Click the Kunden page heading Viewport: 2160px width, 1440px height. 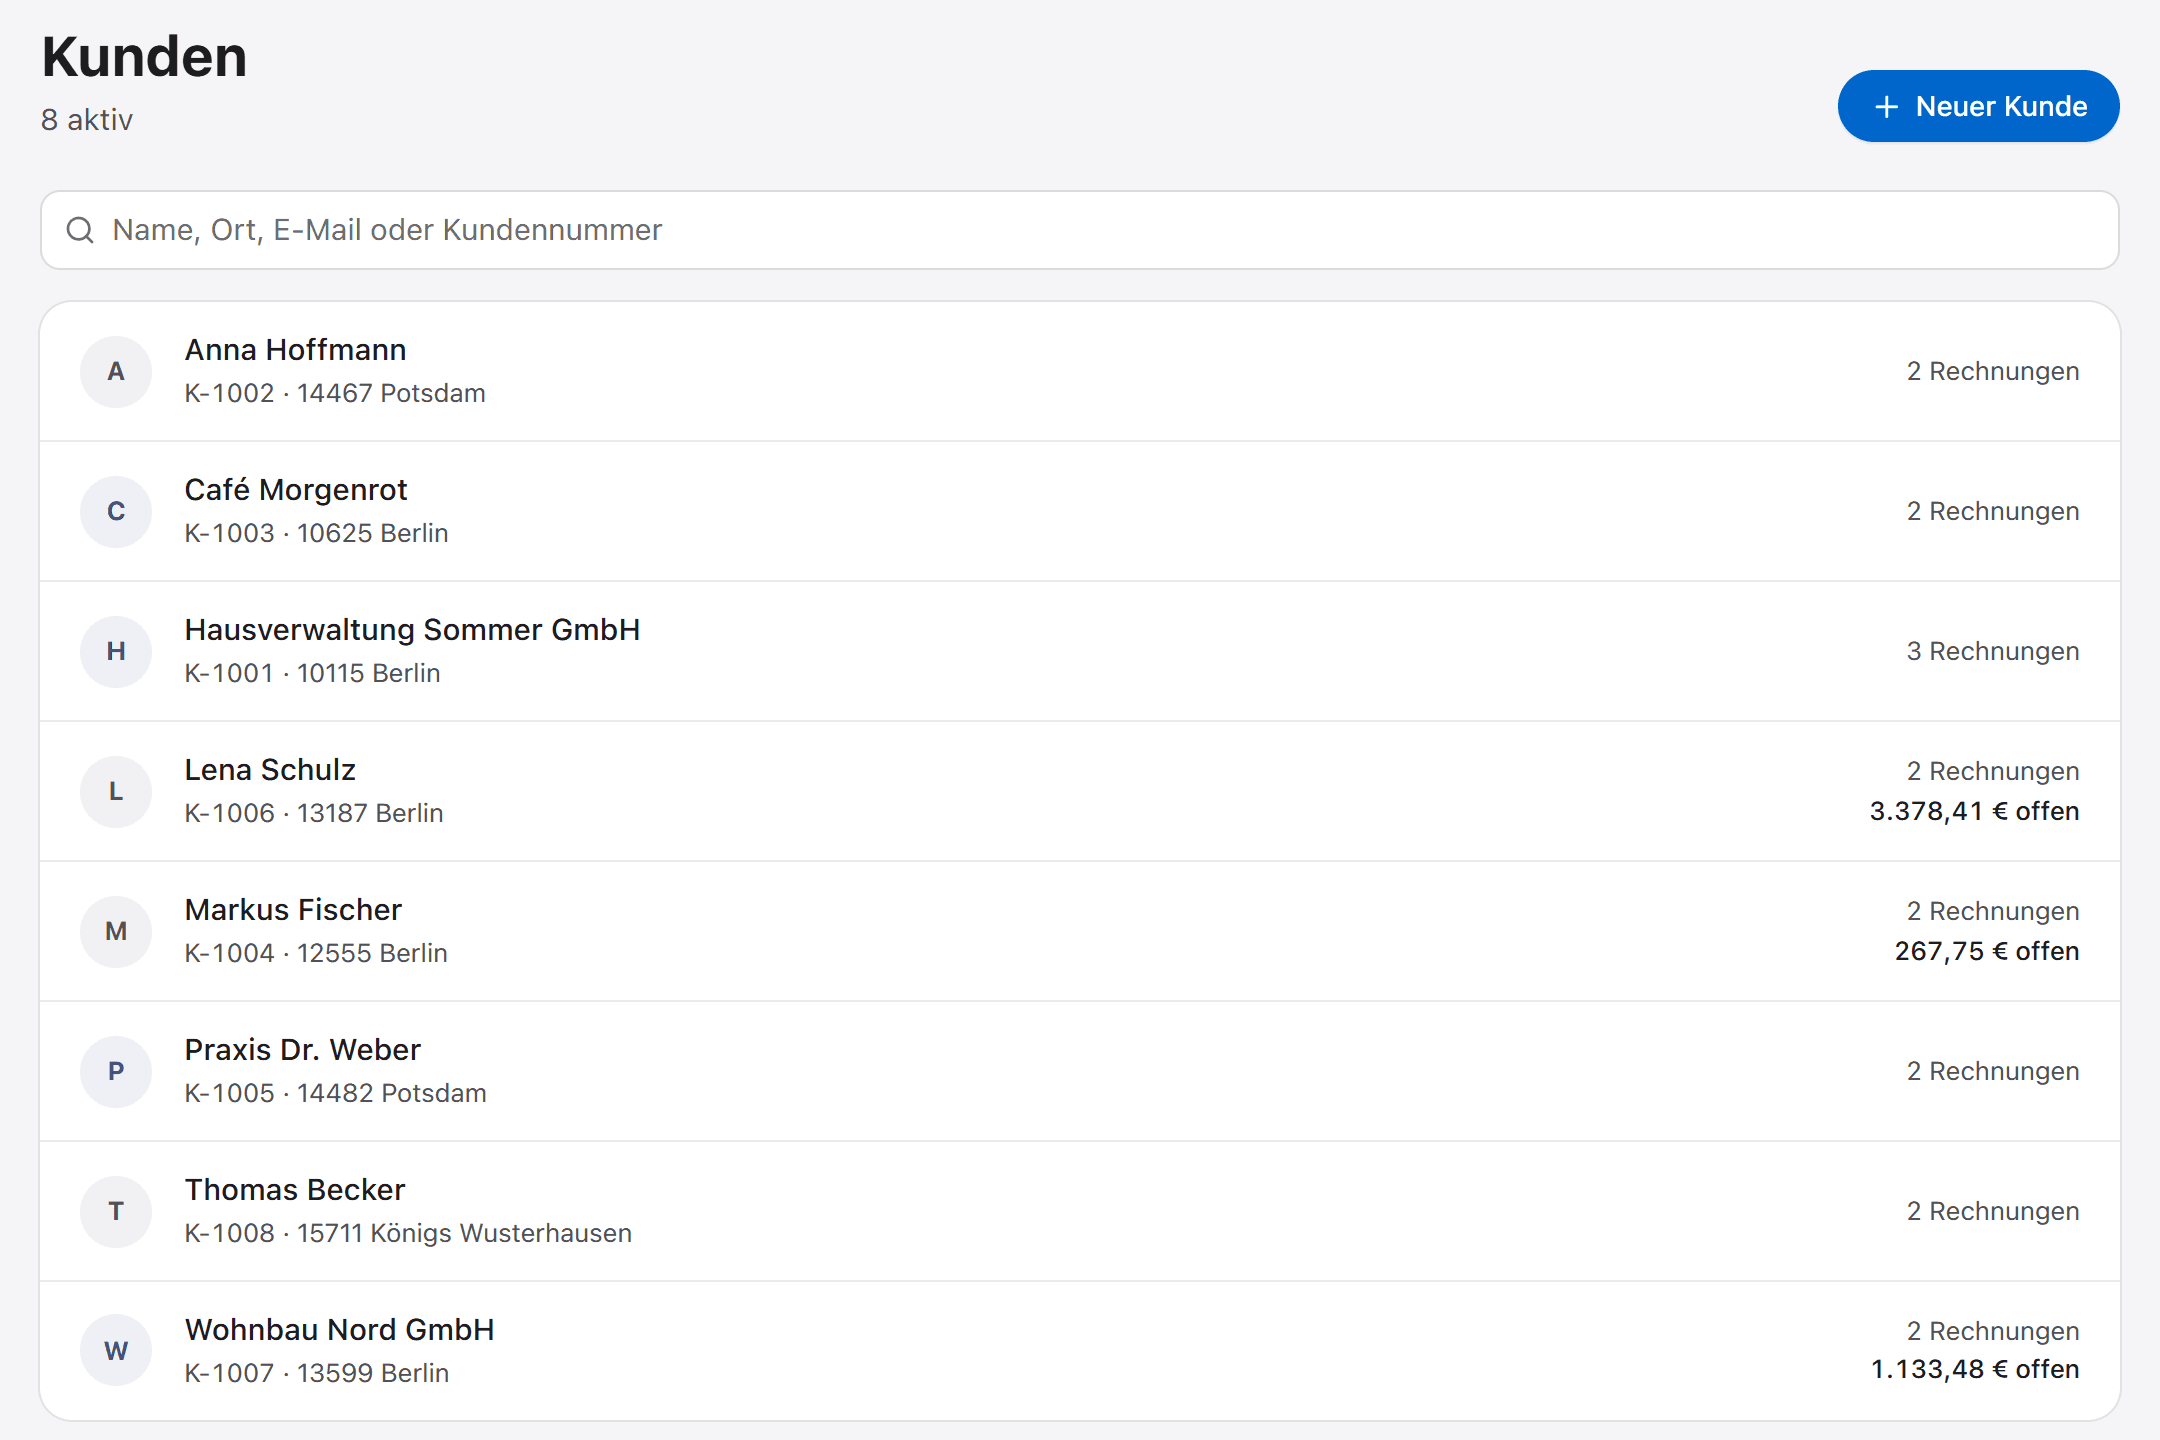tap(144, 57)
